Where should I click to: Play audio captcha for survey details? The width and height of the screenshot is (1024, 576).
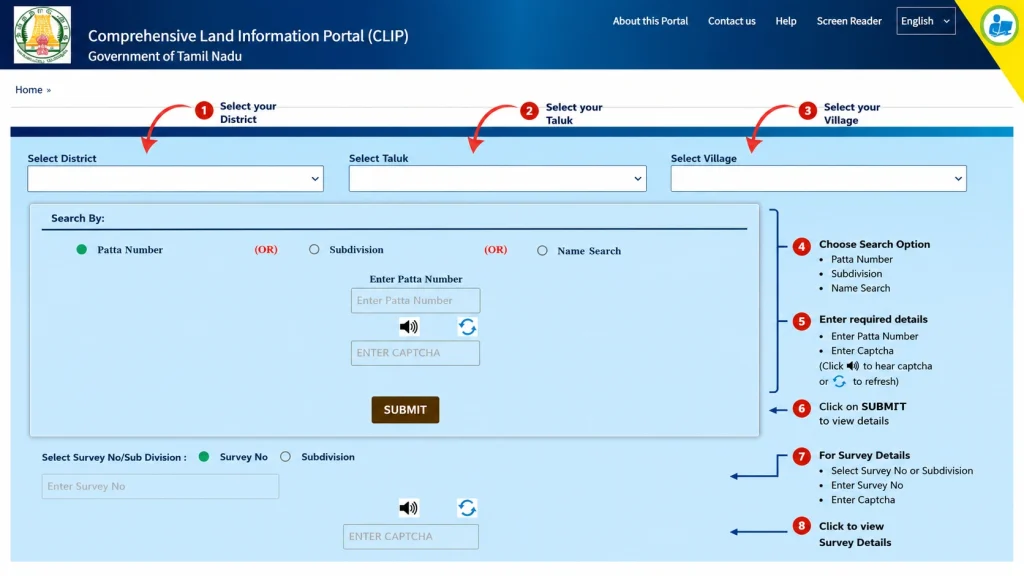[409, 507]
